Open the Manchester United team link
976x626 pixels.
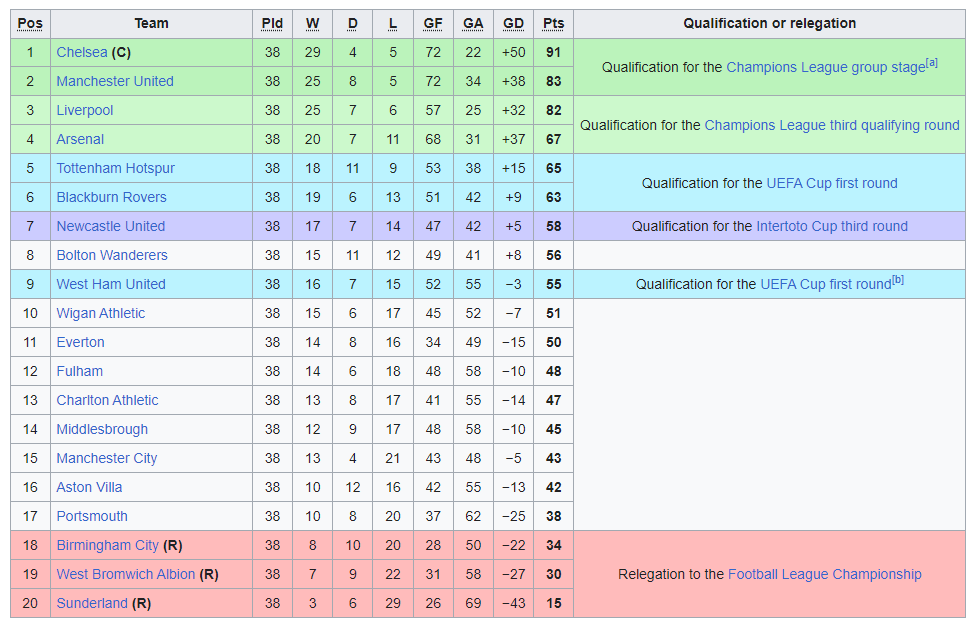(x=115, y=82)
